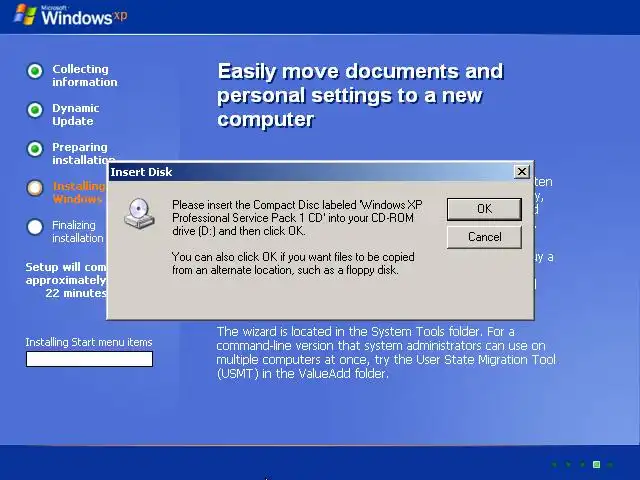Image resolution: width=640 pixels, height=480 pixels.
Task: Click the 'Finalizing installation' step label
Action: point(78,231)
